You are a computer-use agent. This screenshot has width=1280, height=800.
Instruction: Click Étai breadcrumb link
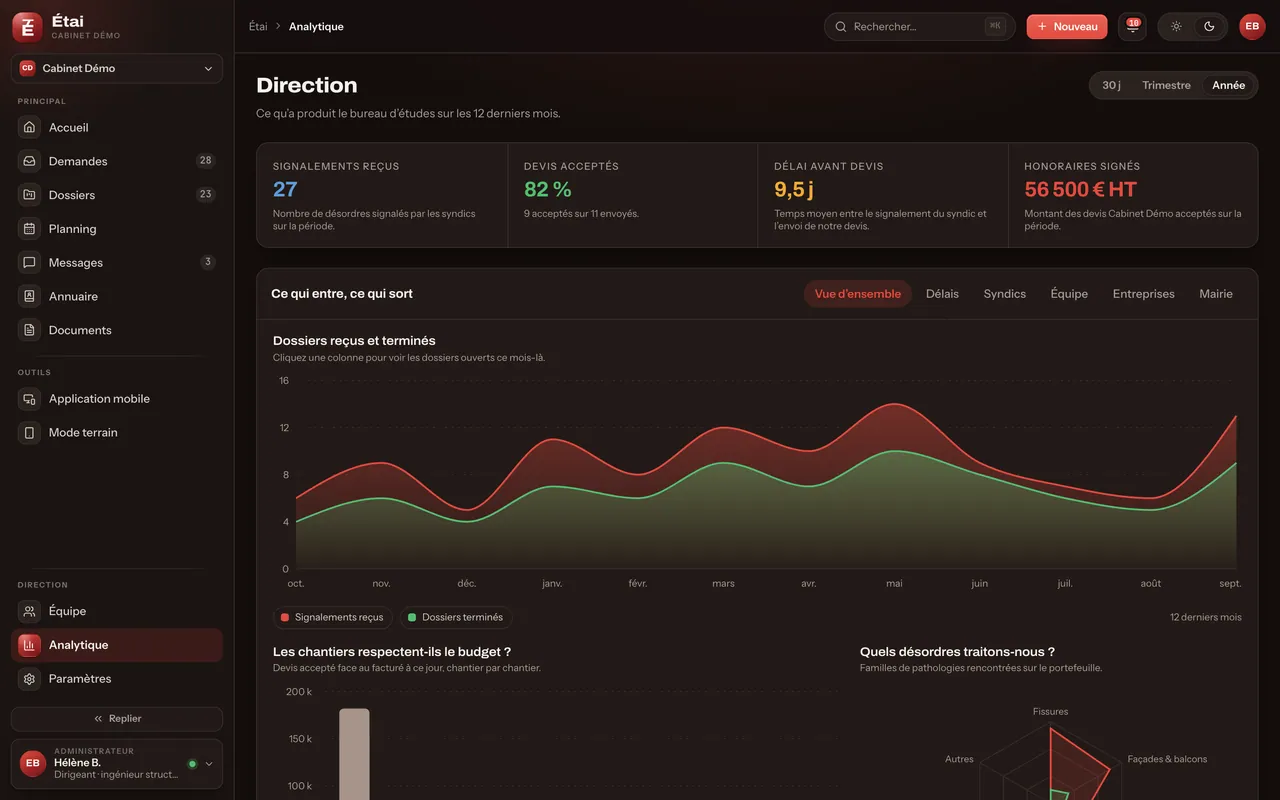click(x=258, y=27)
